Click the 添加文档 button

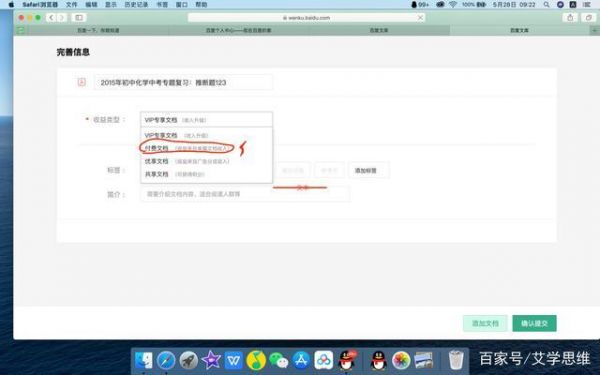click(485, 323)
